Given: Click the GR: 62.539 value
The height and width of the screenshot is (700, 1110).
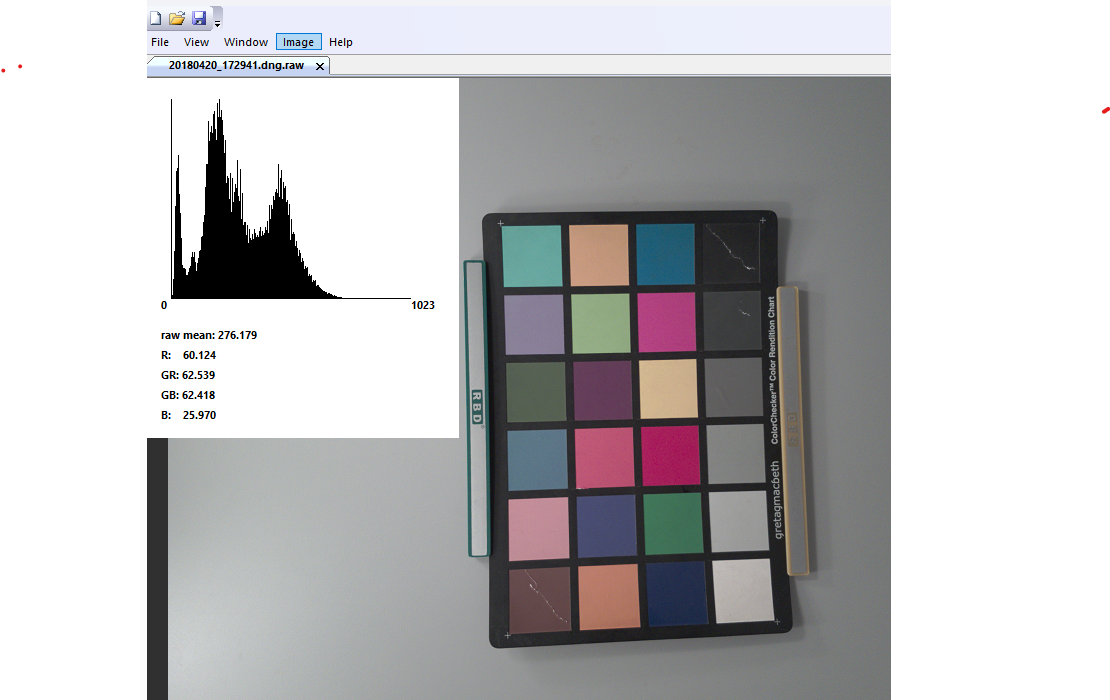Looking at the screenshot, I should click(188, 375).
